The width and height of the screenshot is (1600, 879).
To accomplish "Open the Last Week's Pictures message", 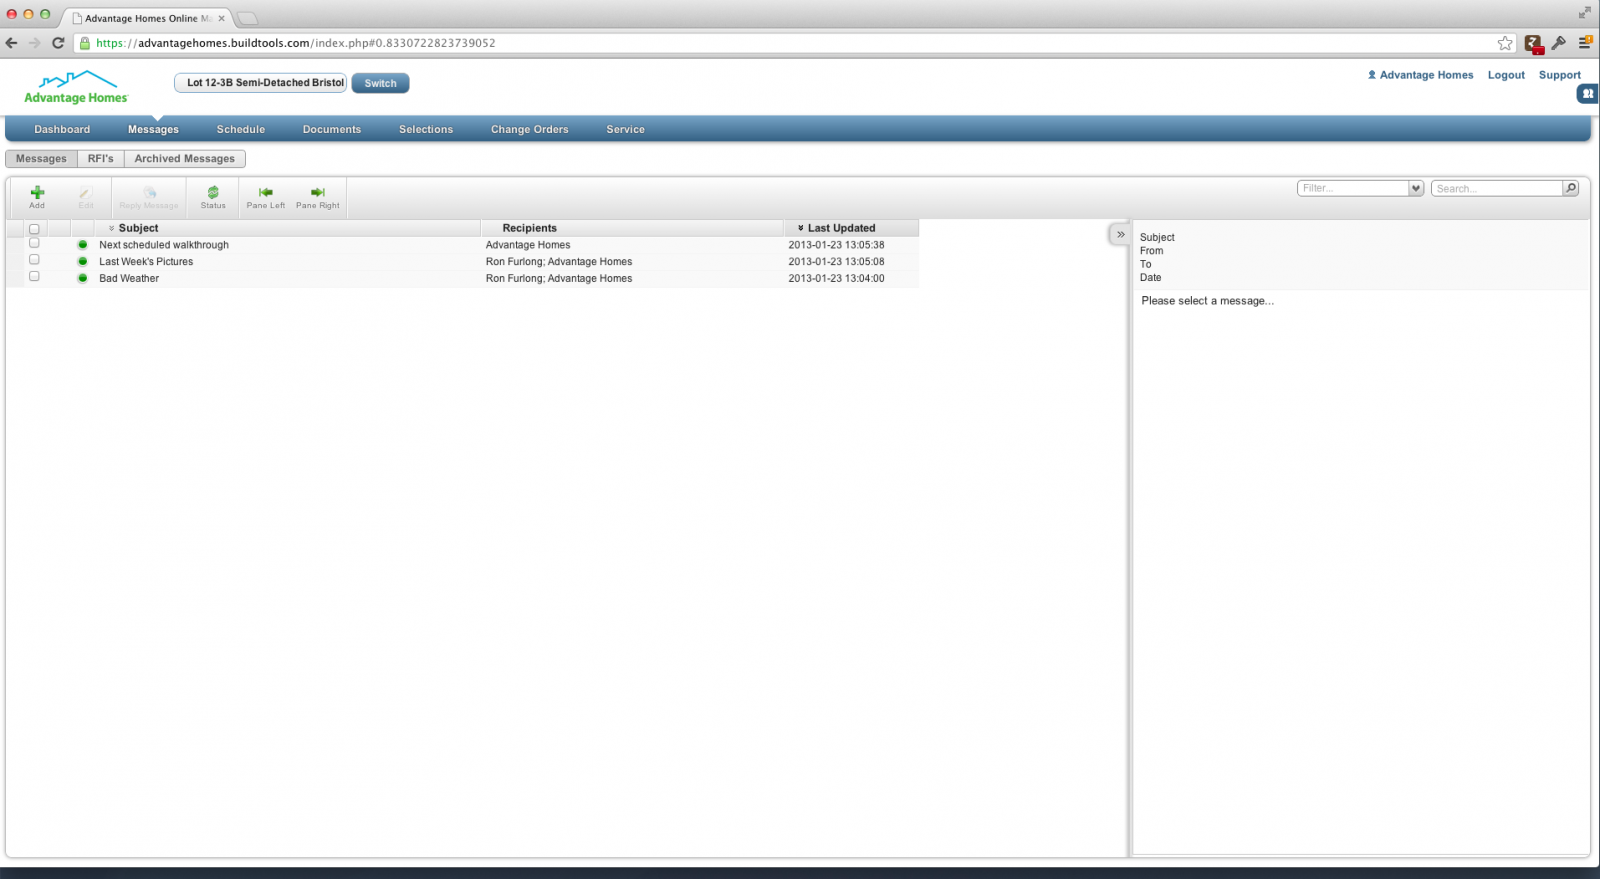I will (146, 262).
